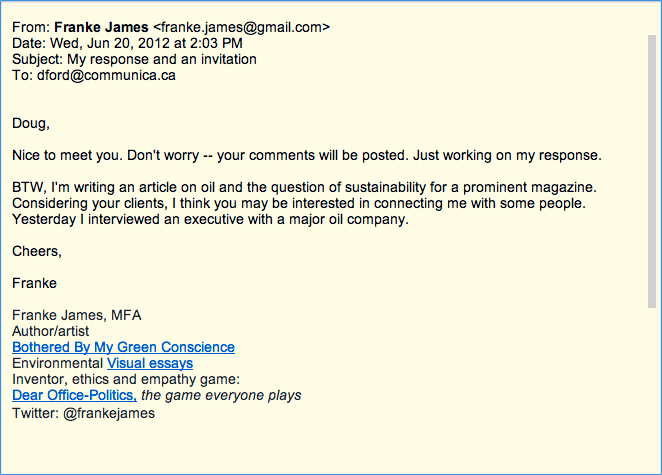The height and width of the screenshot is (475, 662).
Task: Click the vertical scrollbar thumb
Action: tap(652, 171)
